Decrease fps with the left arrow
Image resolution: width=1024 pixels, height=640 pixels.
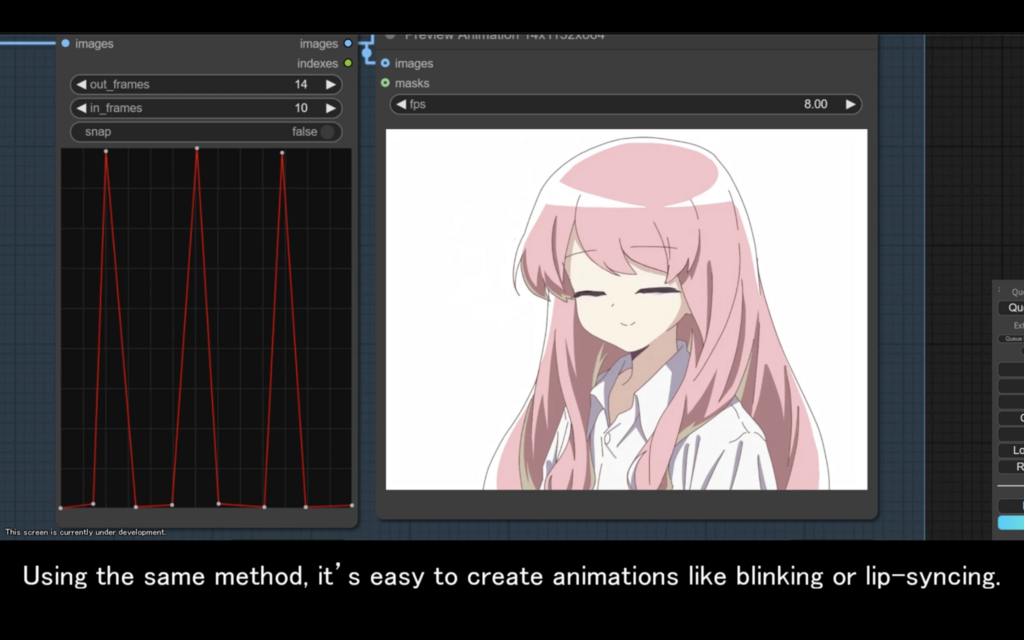pos(401,104)
